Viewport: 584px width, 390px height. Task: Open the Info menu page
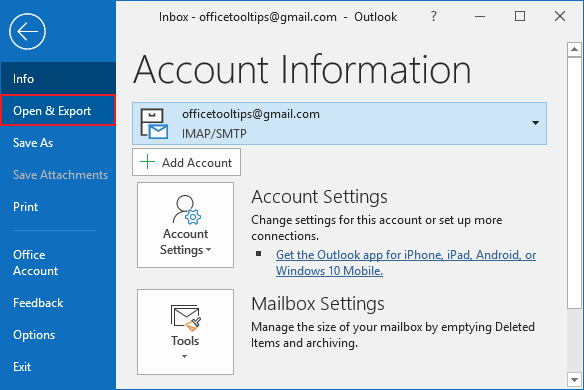coord(58,78)
